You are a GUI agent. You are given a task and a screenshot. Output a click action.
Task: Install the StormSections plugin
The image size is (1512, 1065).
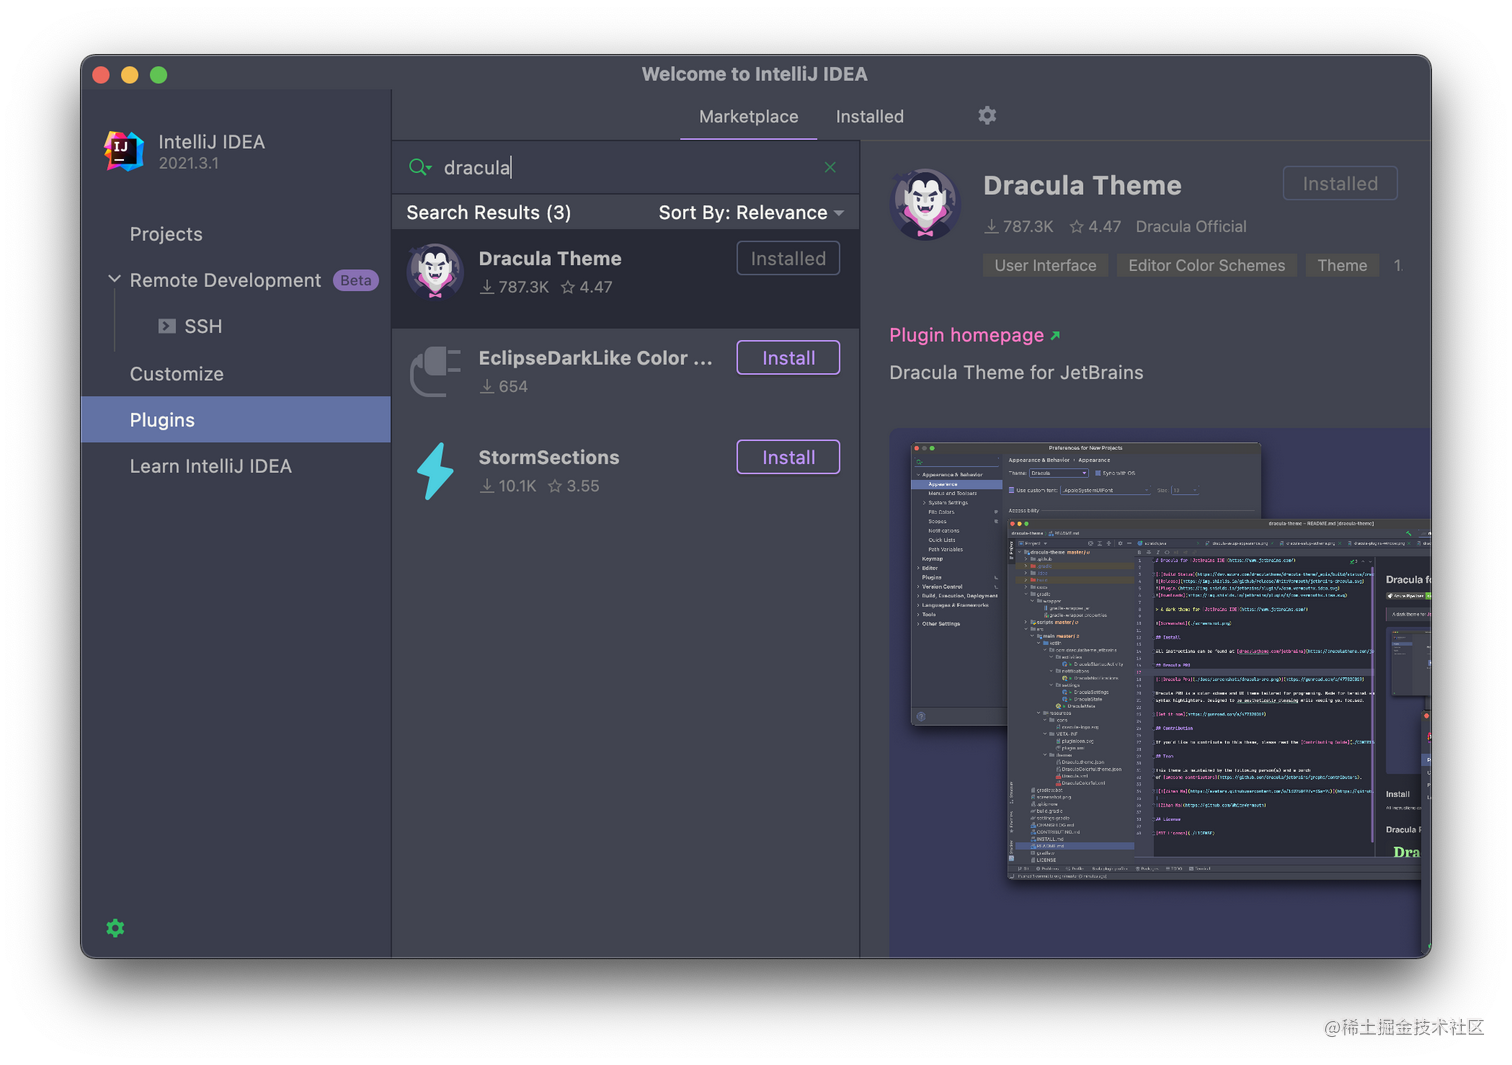[788, 457]
